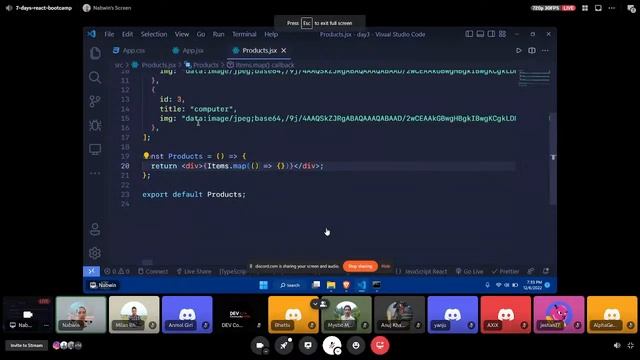Screen dimensions: 640x360
Task: Split the editor to the right
Action: 532,51
